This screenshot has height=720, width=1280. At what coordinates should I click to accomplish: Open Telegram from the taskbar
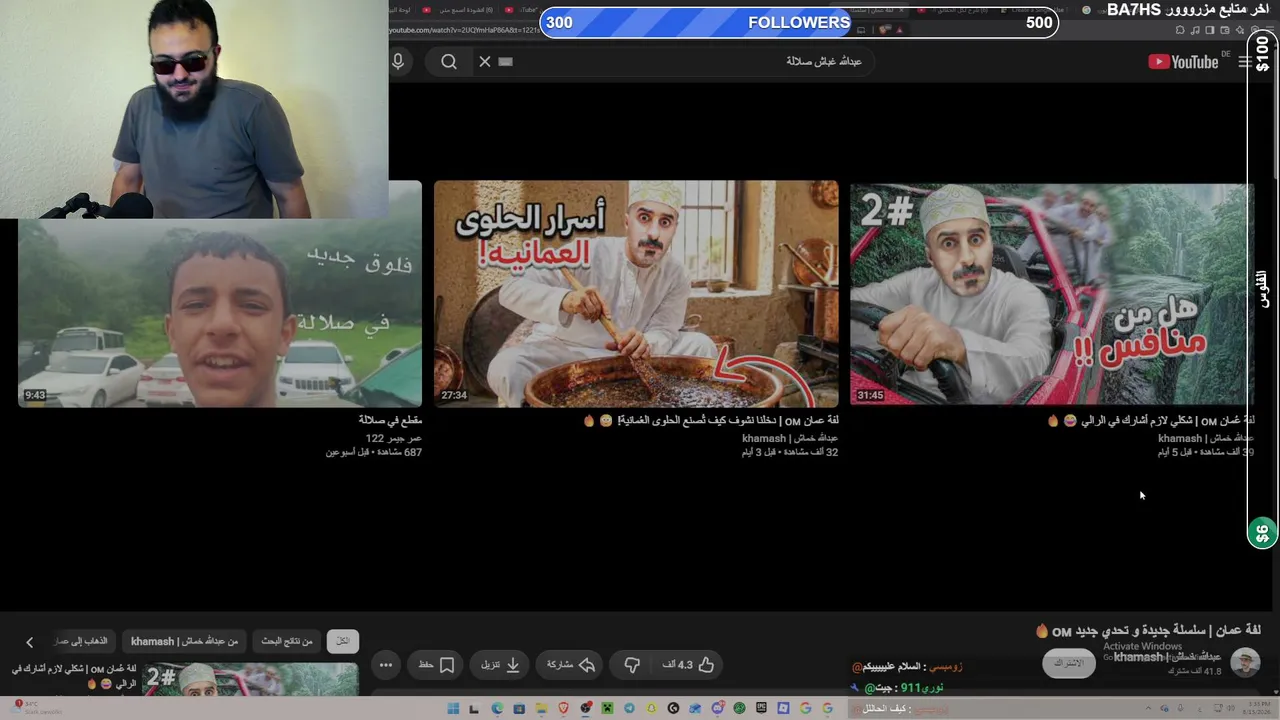[x=629, y=709]
